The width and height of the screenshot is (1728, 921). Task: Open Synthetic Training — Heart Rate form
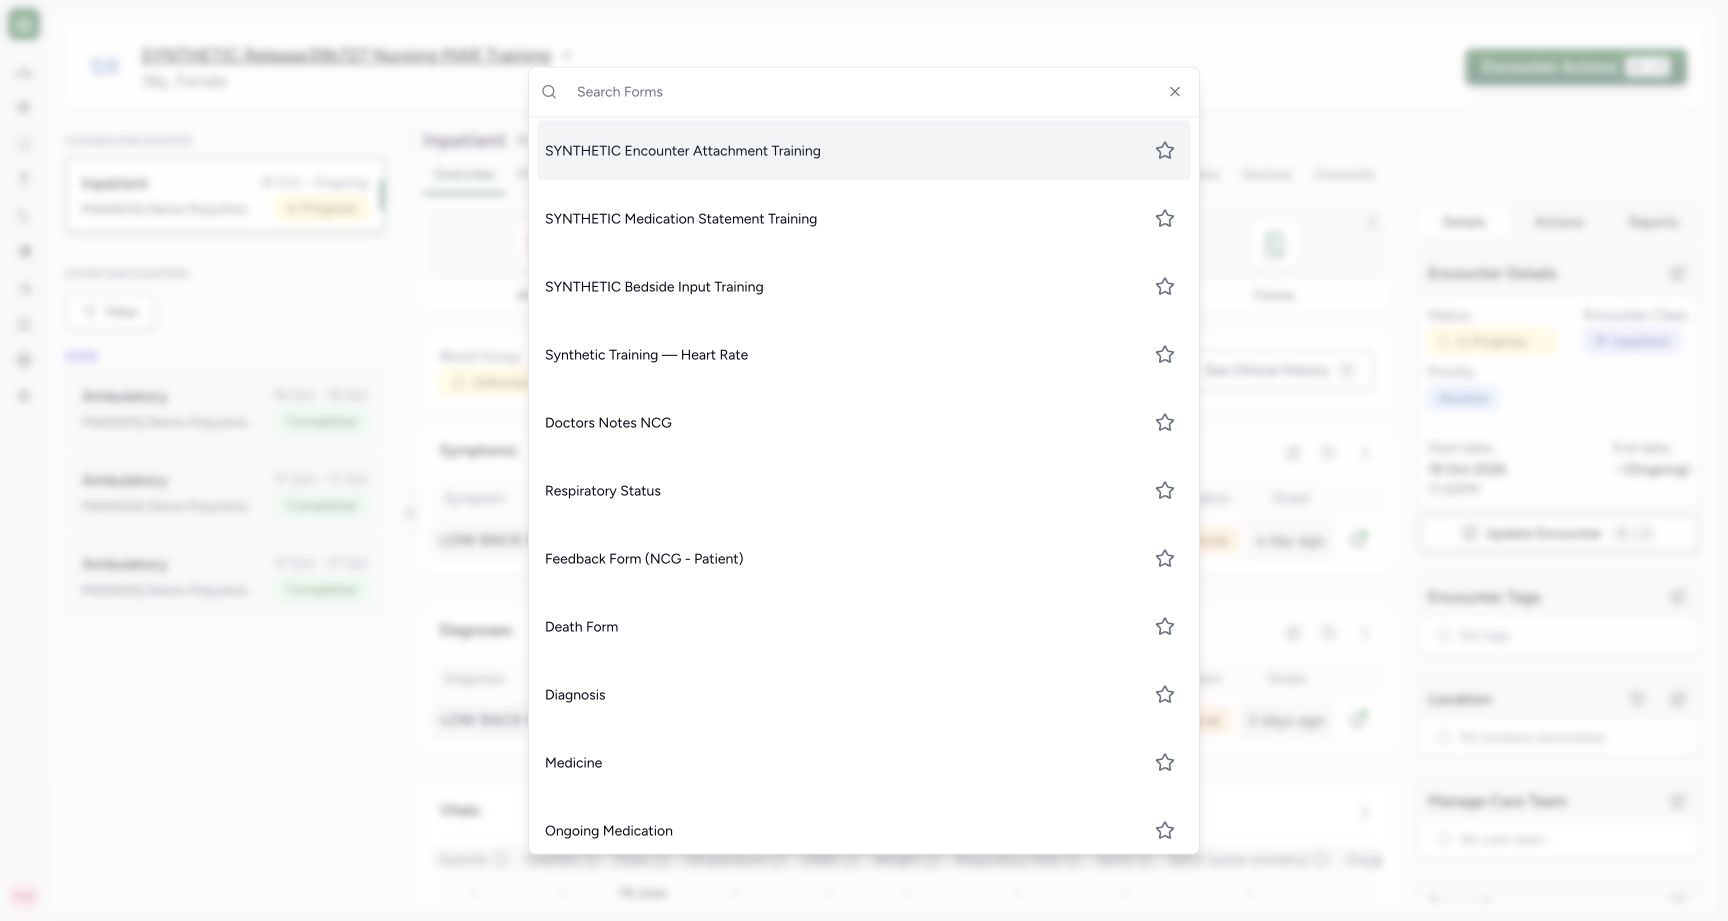tap(864, 355)
